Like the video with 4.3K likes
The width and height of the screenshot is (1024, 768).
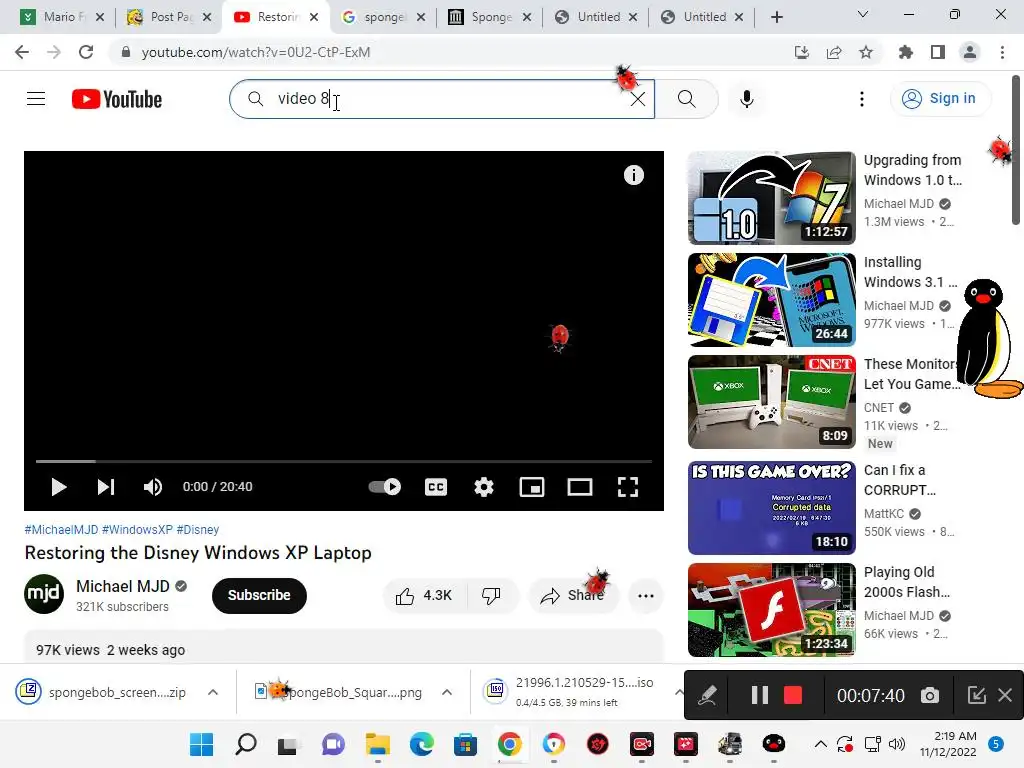(424, 596)
